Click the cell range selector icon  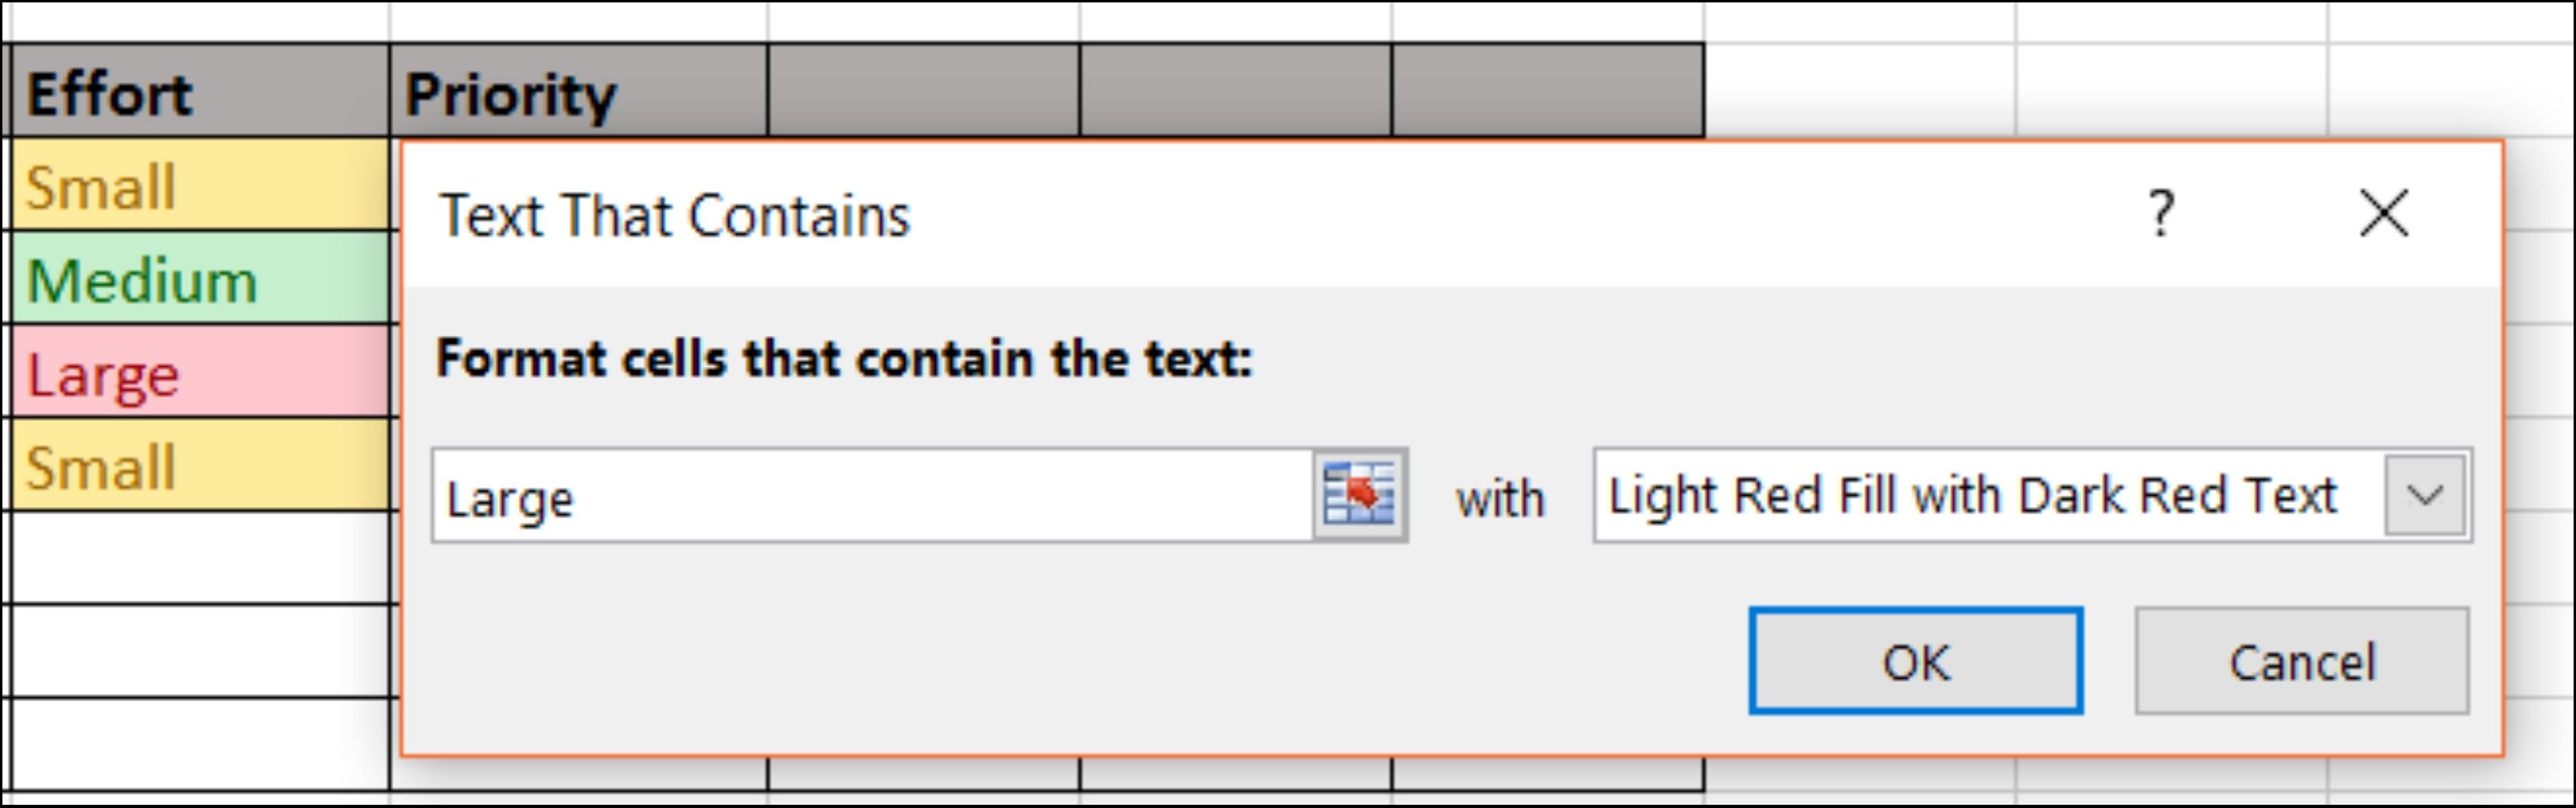(1359, 495)
